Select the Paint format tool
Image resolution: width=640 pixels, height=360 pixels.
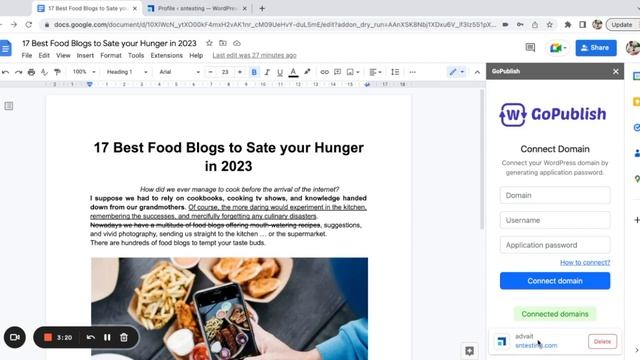[57, 72]
